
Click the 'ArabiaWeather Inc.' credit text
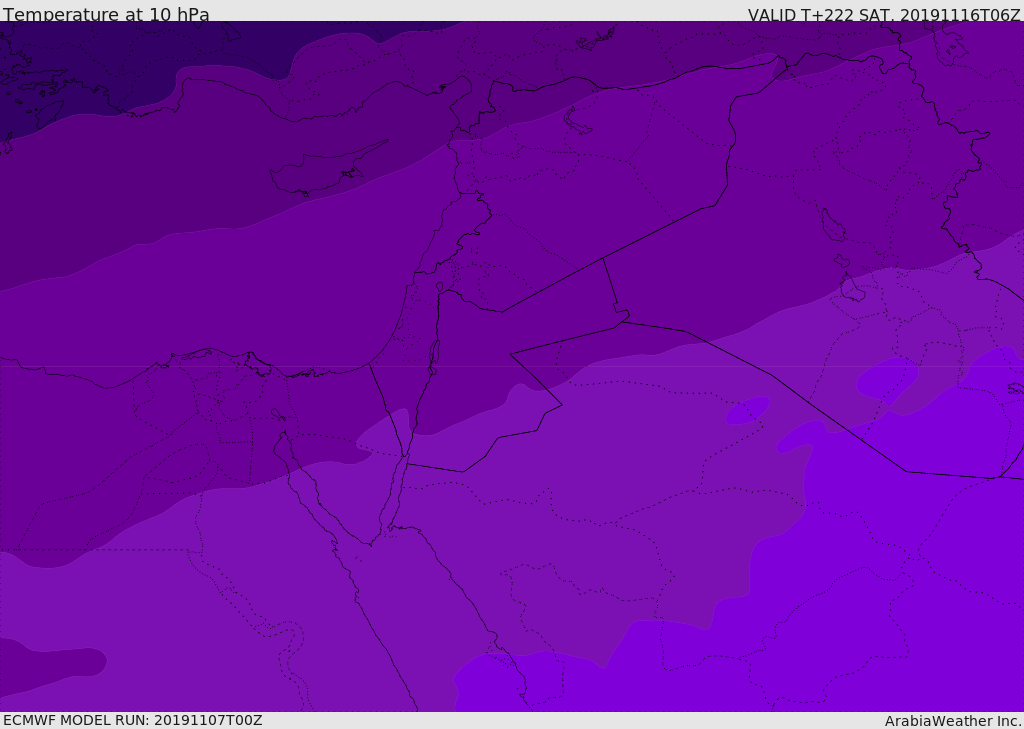[x=954, y=721]
